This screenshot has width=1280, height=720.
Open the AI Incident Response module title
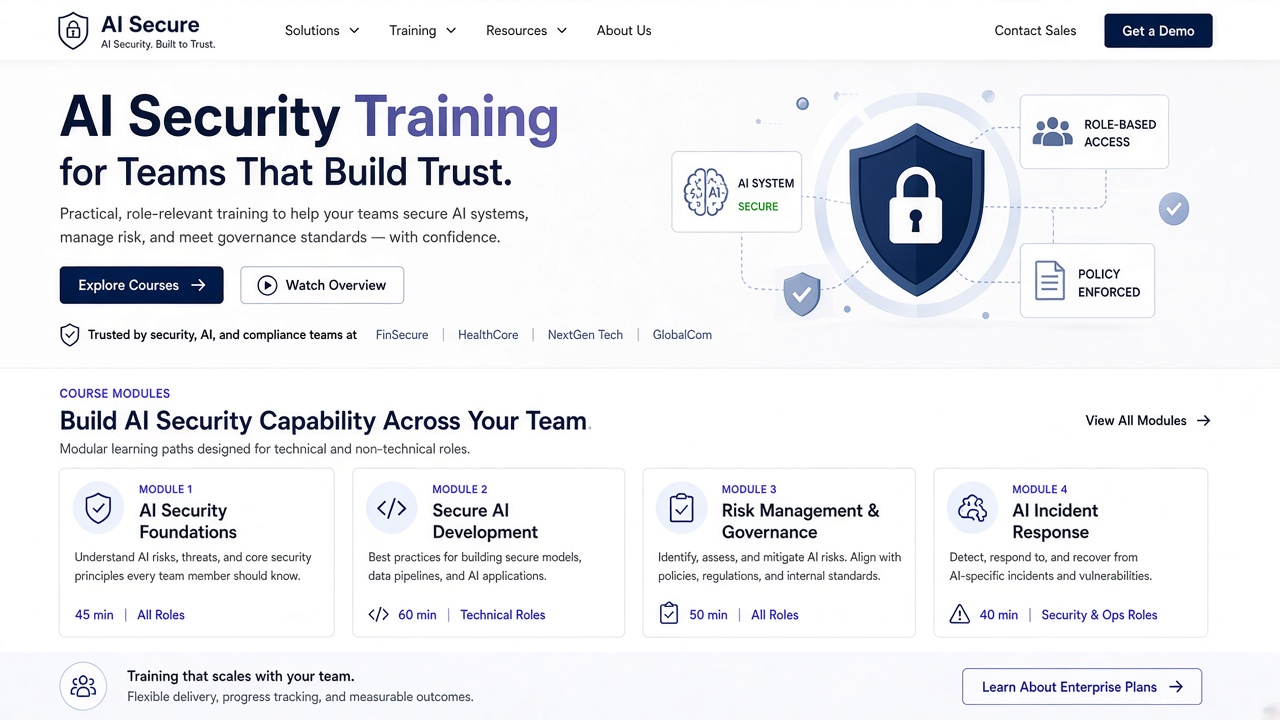click(x=1055, y=521)
